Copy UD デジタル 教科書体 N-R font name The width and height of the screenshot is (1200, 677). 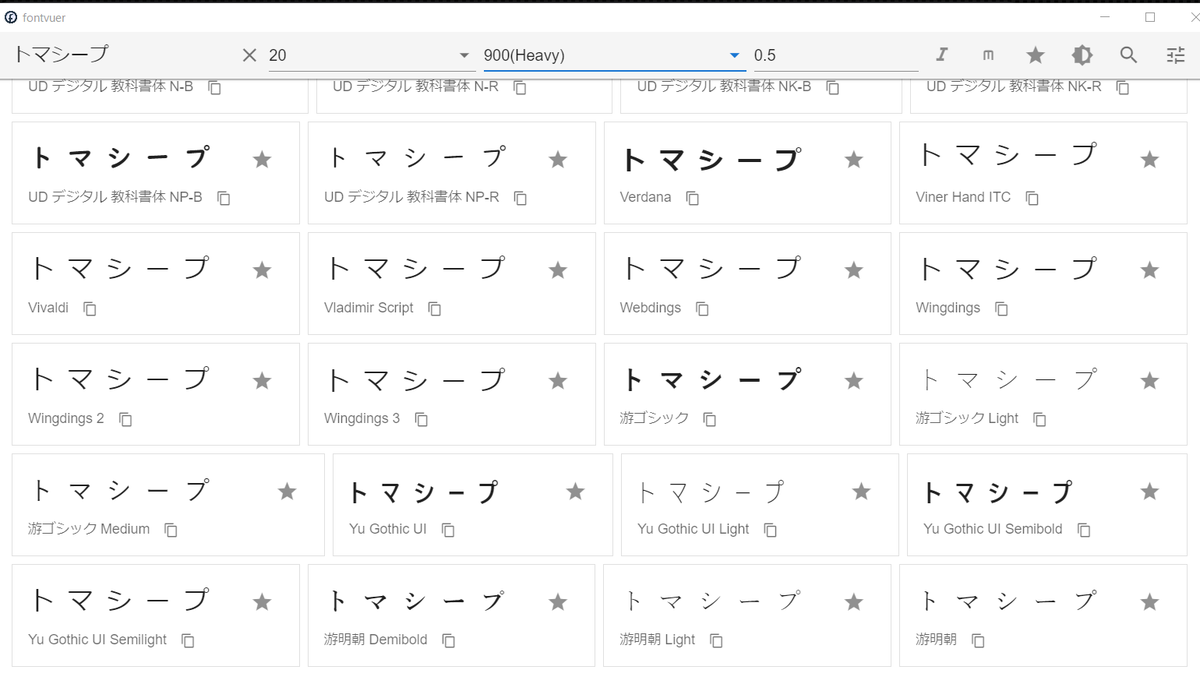click(x=520, y=88)
